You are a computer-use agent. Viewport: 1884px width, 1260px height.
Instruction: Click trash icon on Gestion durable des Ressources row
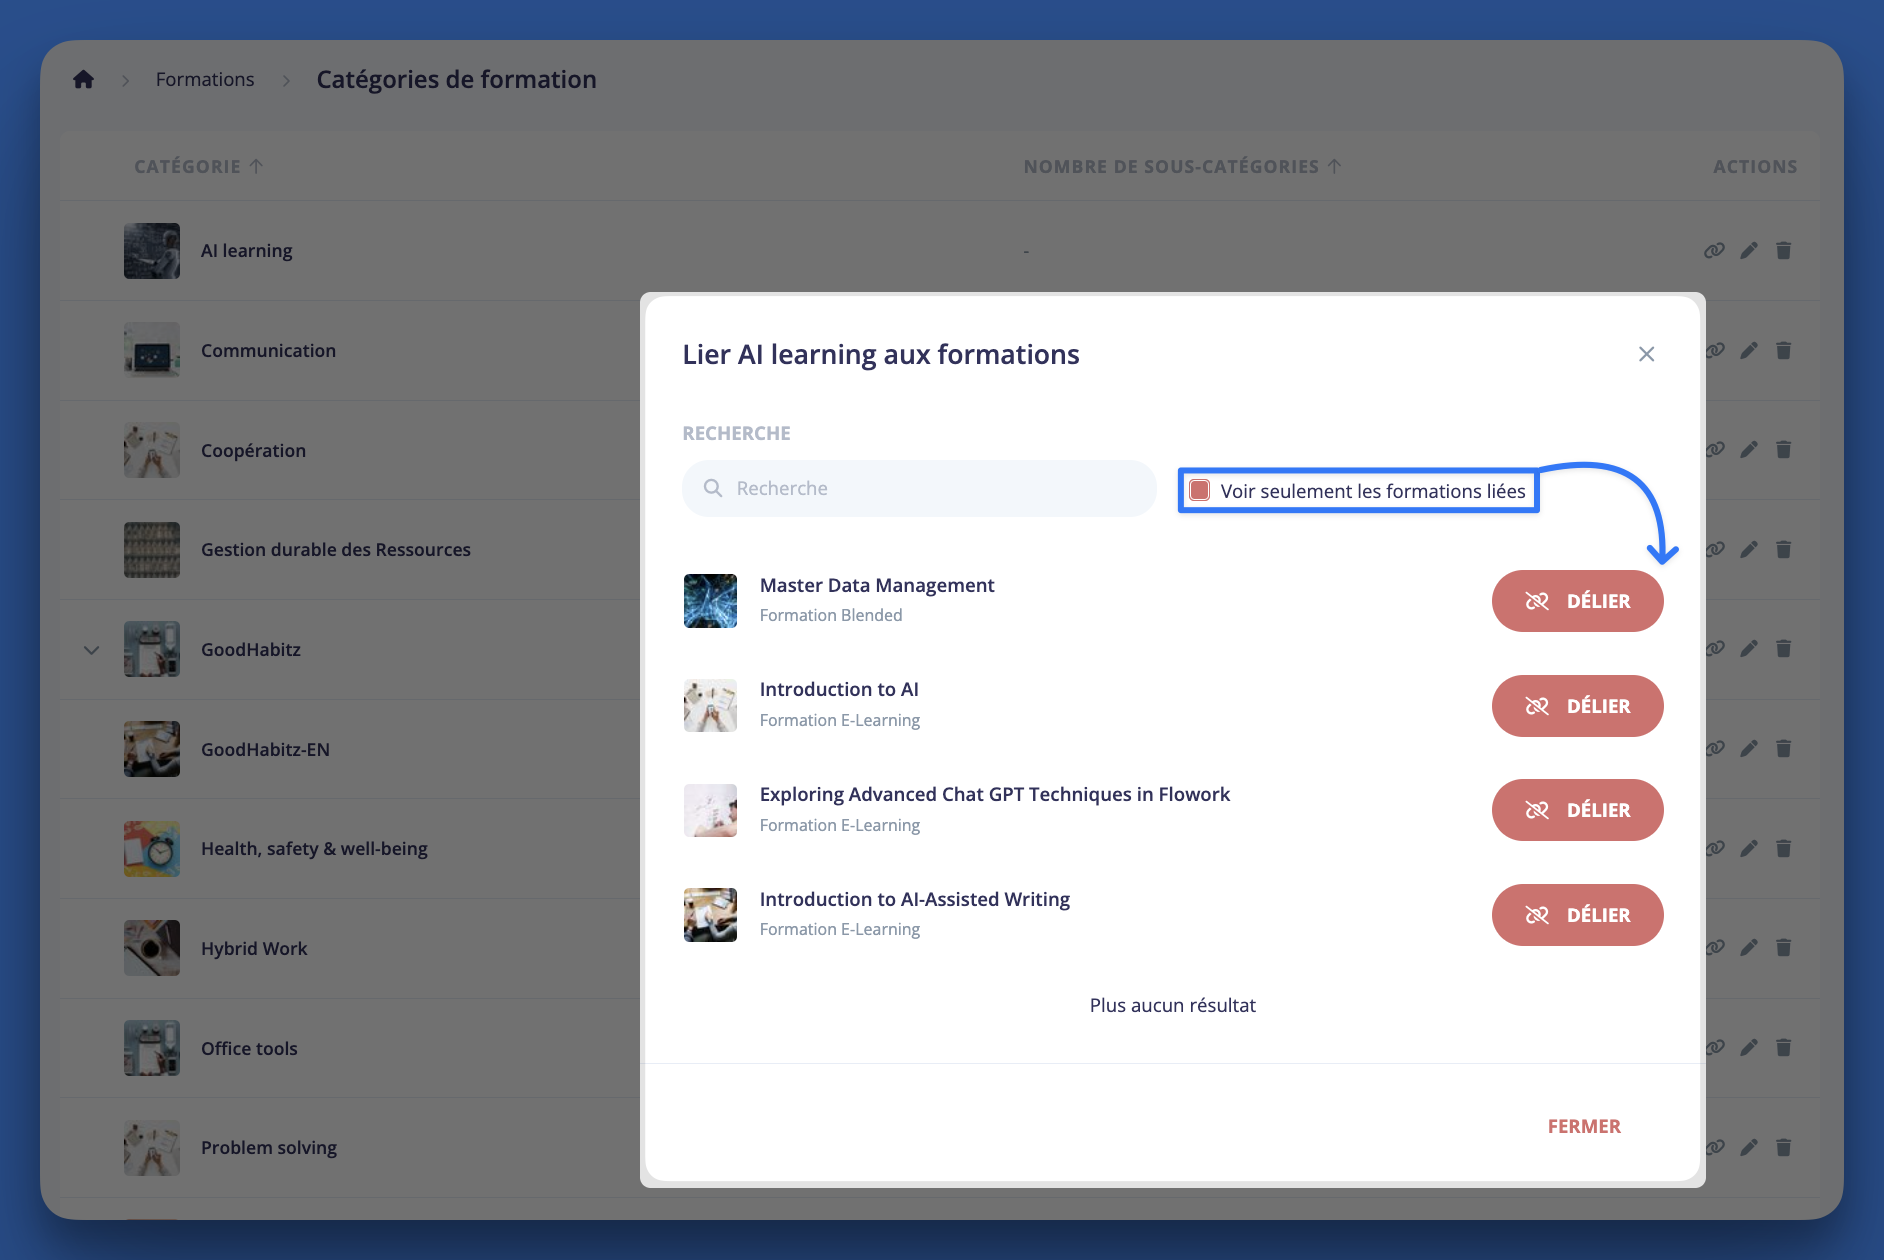(1783, 549)
